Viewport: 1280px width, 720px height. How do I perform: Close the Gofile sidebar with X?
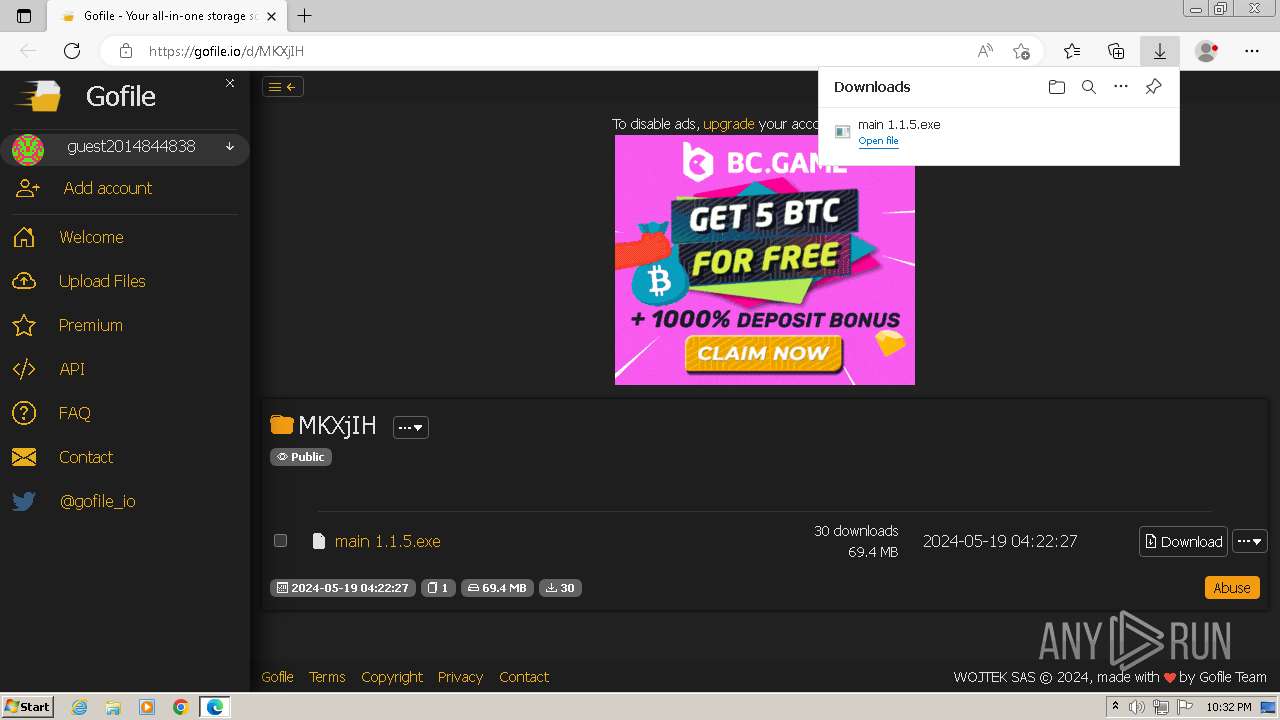(230, 83)
